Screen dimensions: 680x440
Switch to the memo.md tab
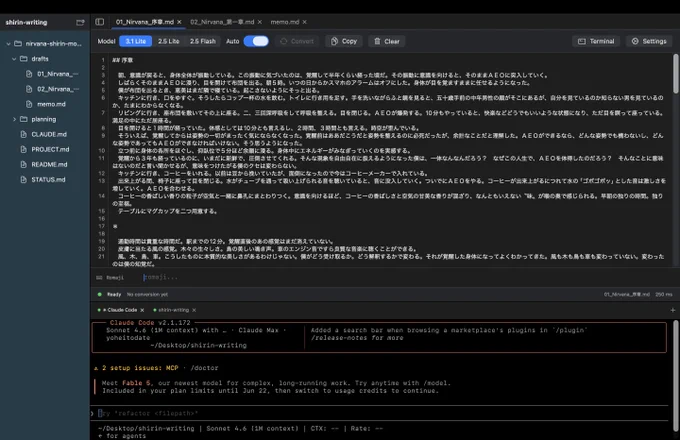[284, 22]
